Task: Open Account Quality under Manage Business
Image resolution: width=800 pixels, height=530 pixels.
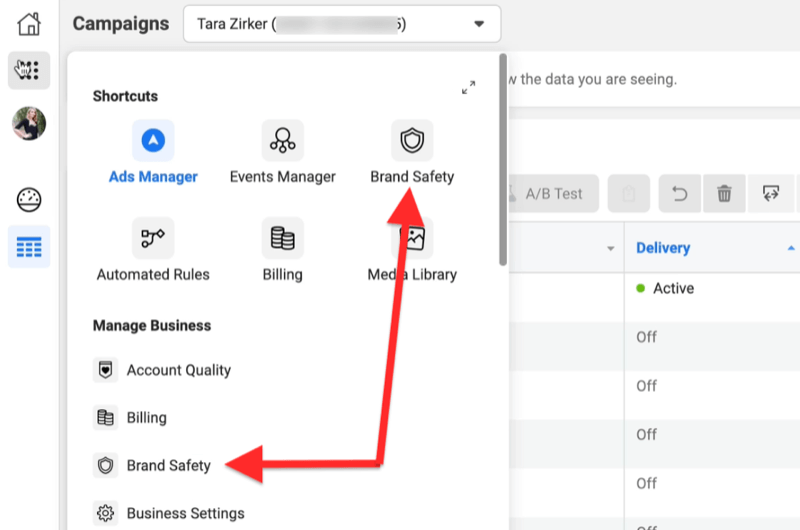Action: click(x=162, y=370)
